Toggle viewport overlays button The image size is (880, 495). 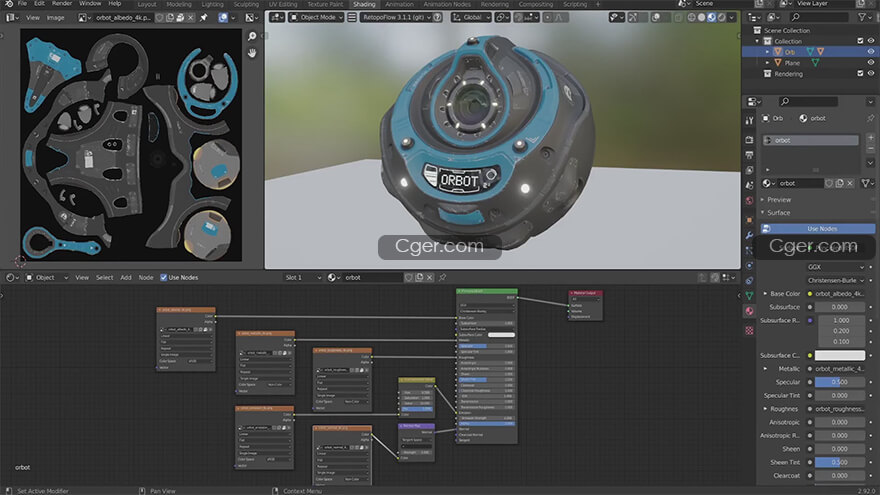[656, 17]
